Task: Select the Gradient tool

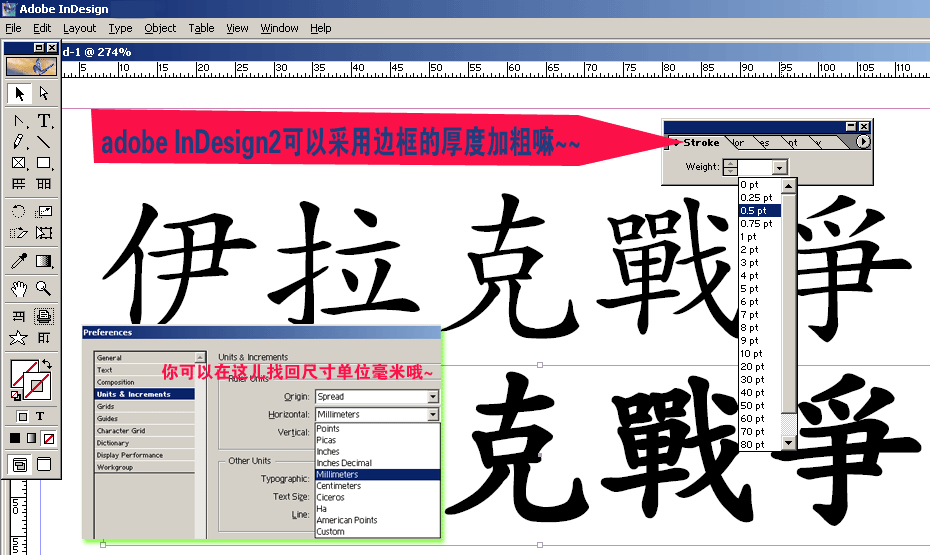Action: click(x=44, y=260)
